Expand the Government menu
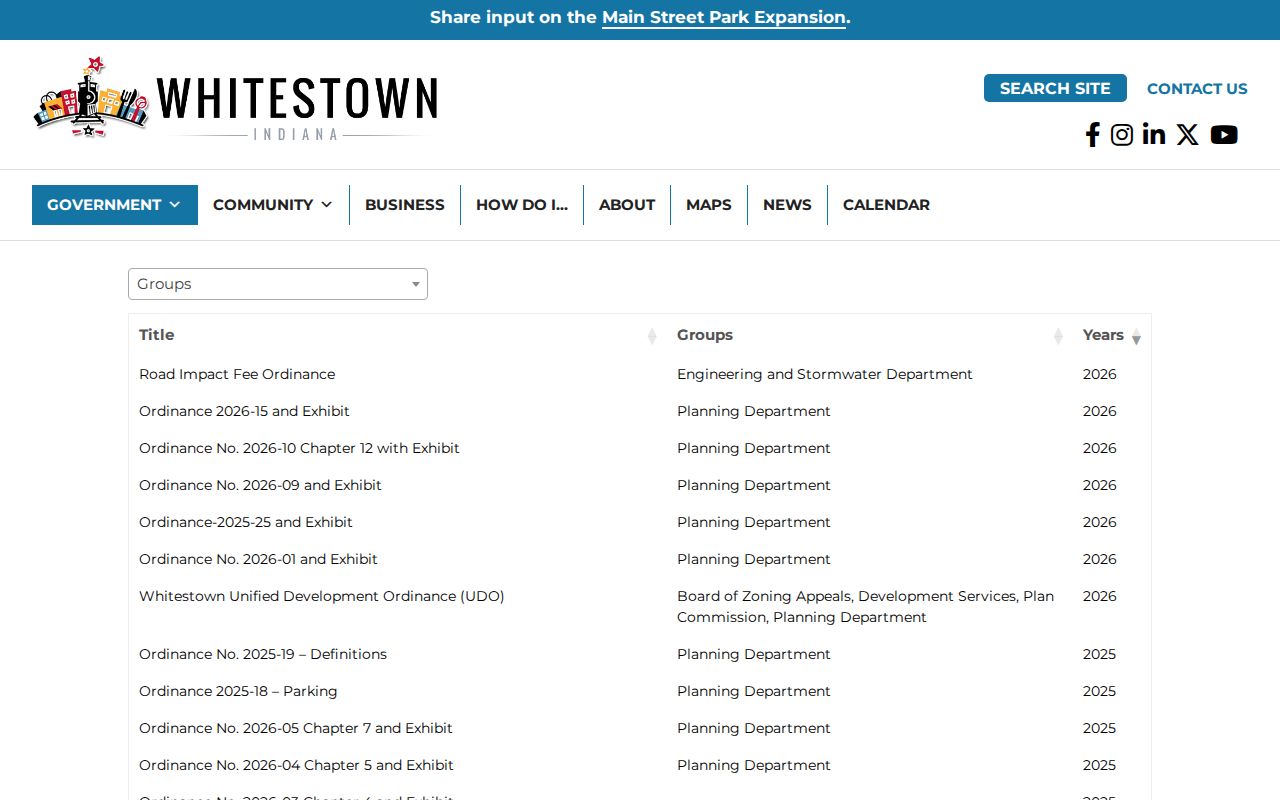Screen dimensions: 1280x800 click(x=115, y=205)
